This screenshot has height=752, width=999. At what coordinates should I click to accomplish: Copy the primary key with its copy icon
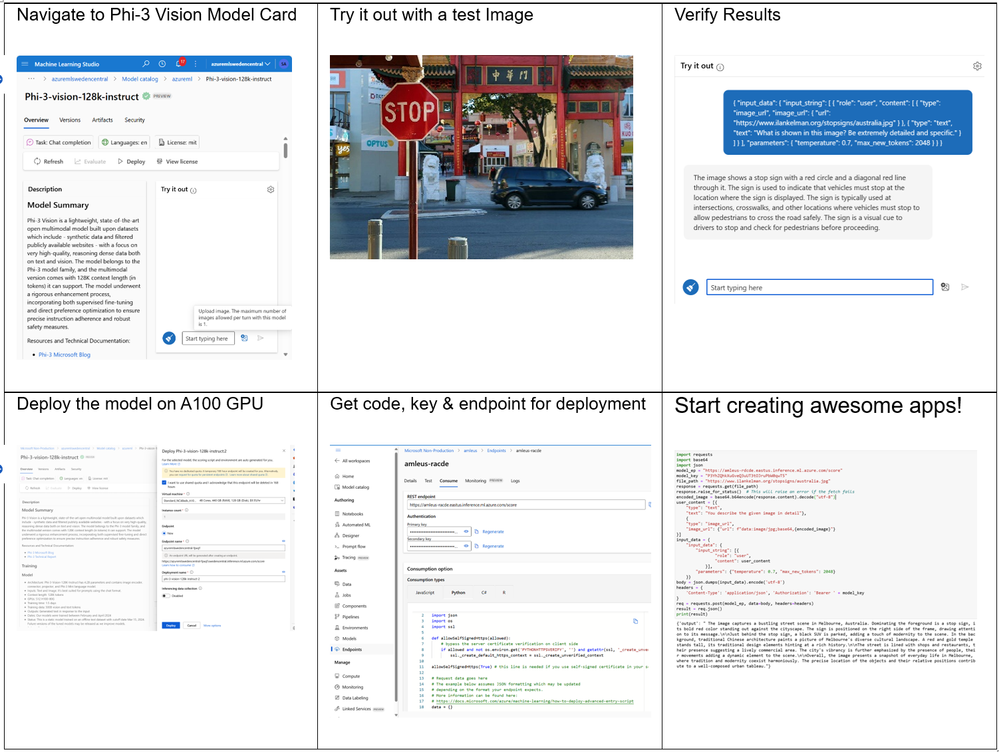coord(477,531)
